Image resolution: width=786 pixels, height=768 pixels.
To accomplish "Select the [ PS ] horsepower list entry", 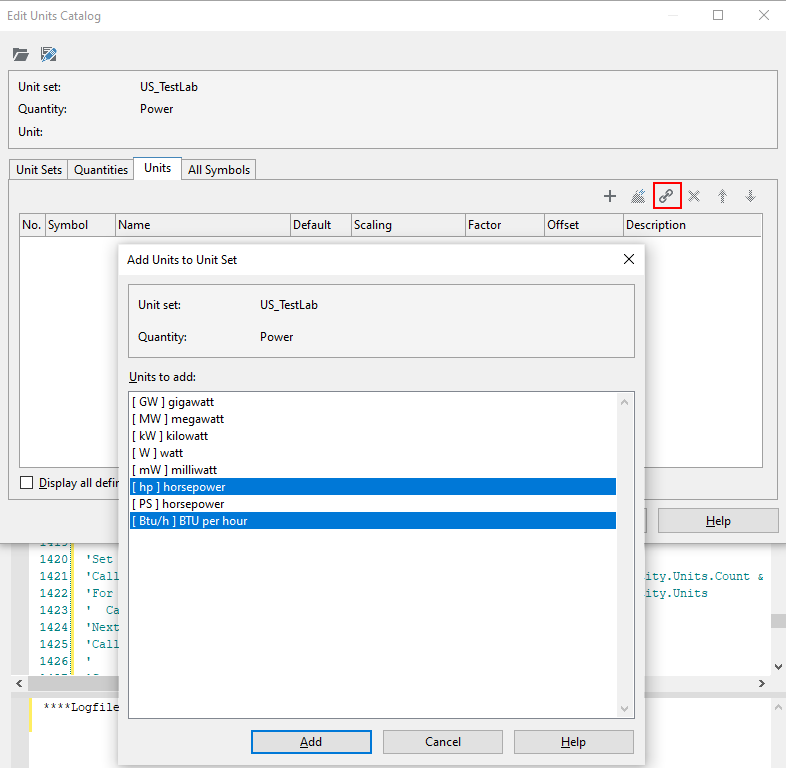I will (x=178, y=504).
